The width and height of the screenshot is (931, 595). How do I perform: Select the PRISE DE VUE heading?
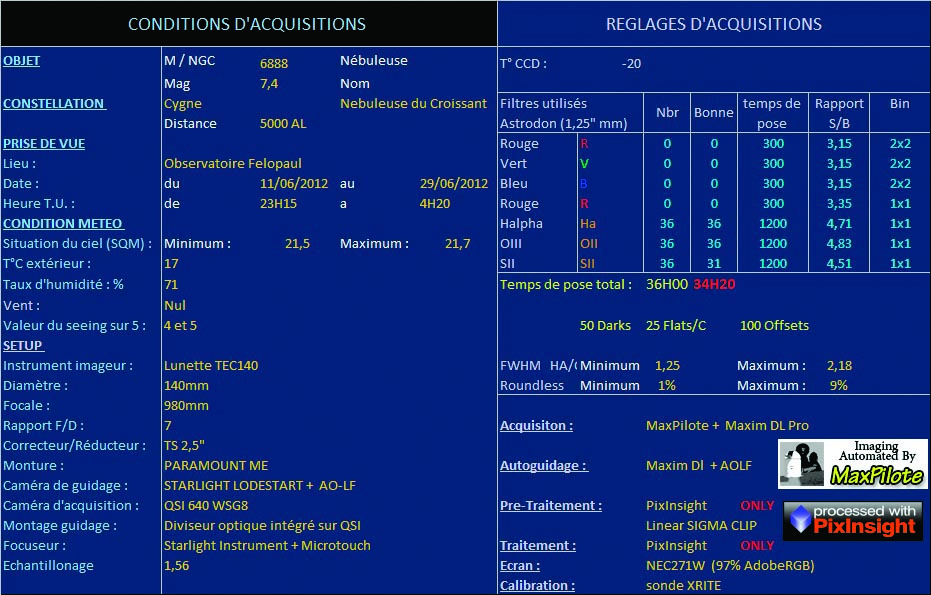coord(44,144)
